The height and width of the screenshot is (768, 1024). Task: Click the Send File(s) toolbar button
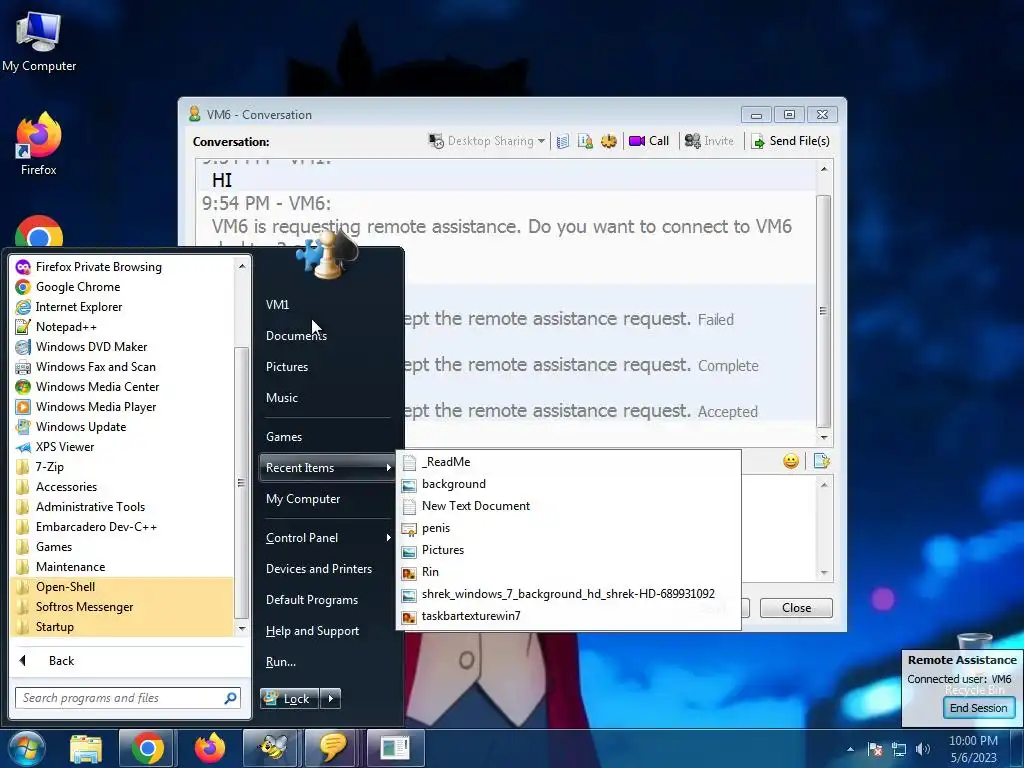point(790,141)
